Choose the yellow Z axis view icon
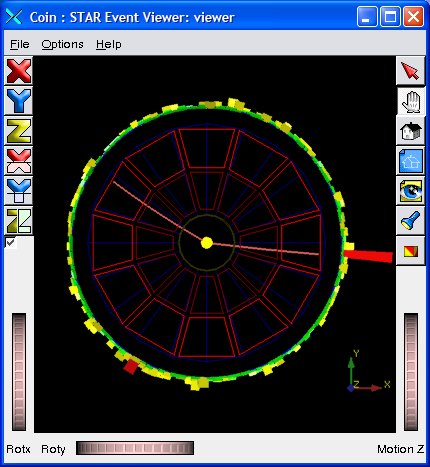 pyautogui.click(x=19, y=131)
